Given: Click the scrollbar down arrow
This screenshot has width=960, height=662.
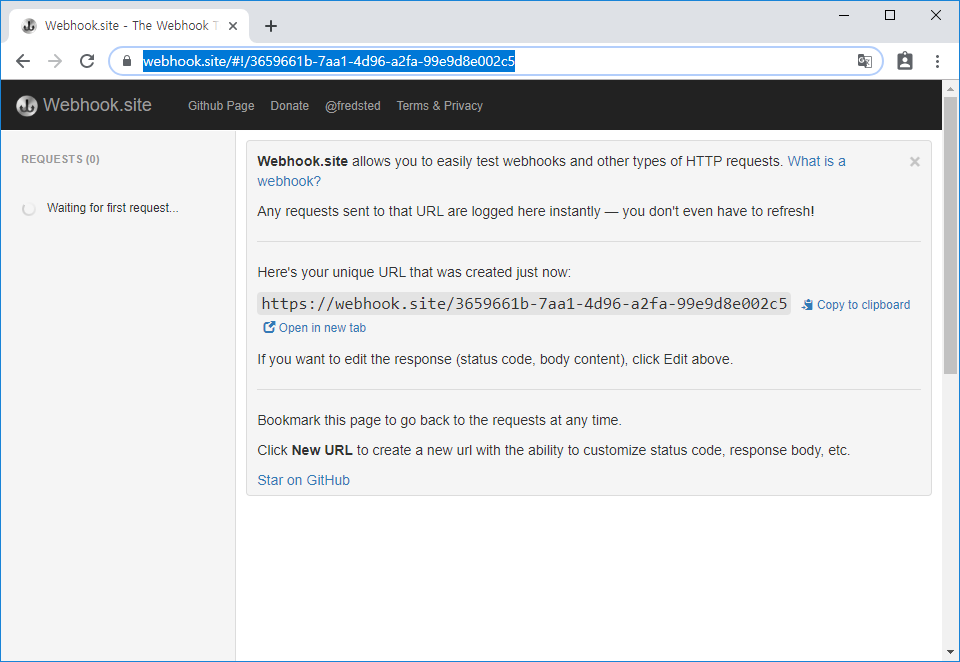Looking at the screenshot, I should tap(950, 652).
